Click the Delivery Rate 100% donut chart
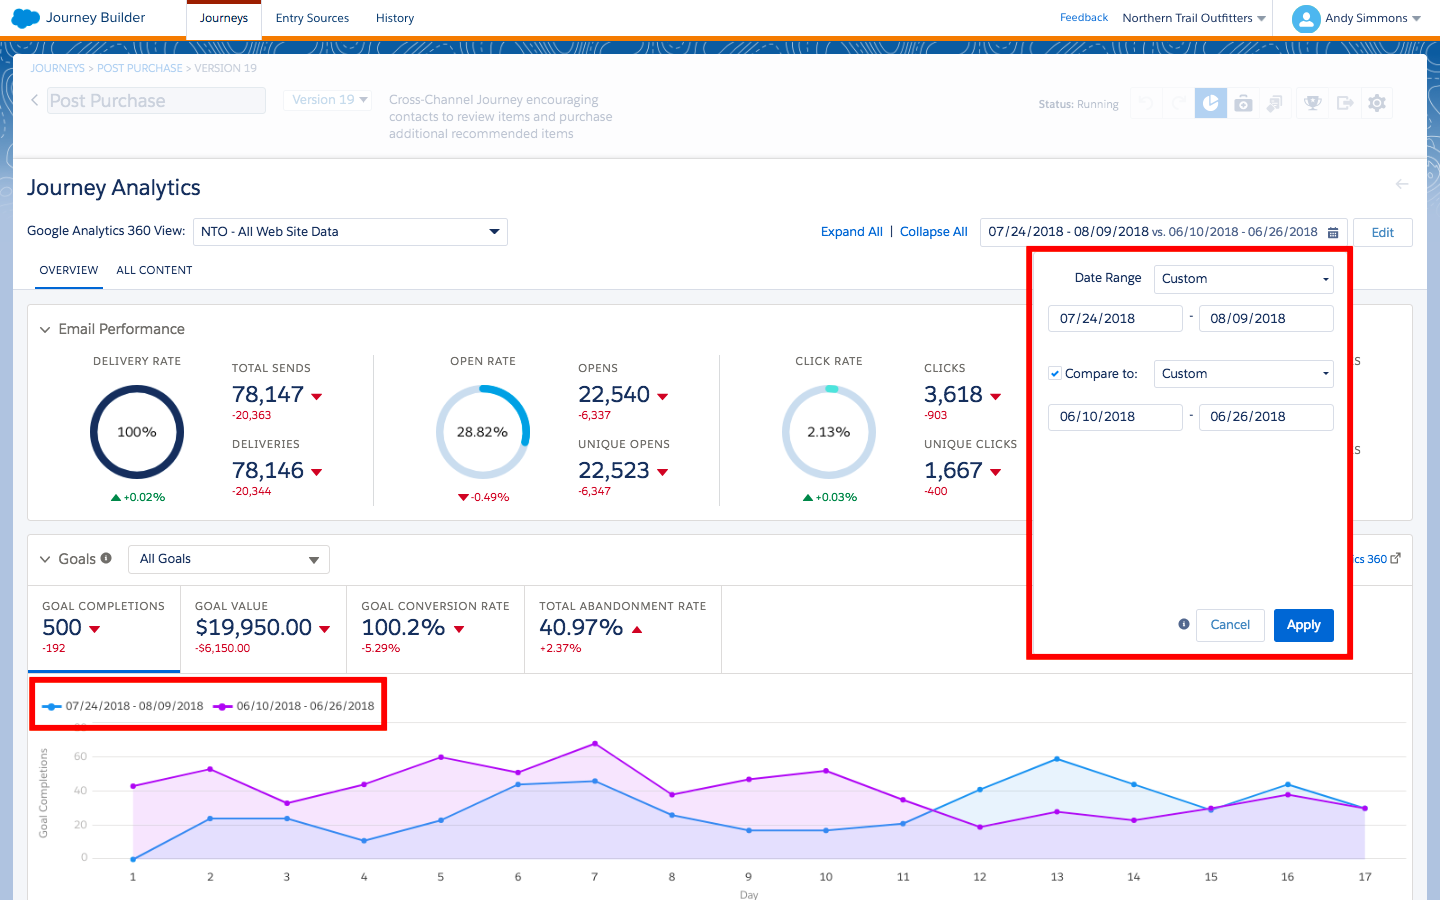The height and width of the screenshot is (900, 1440). 137,432
